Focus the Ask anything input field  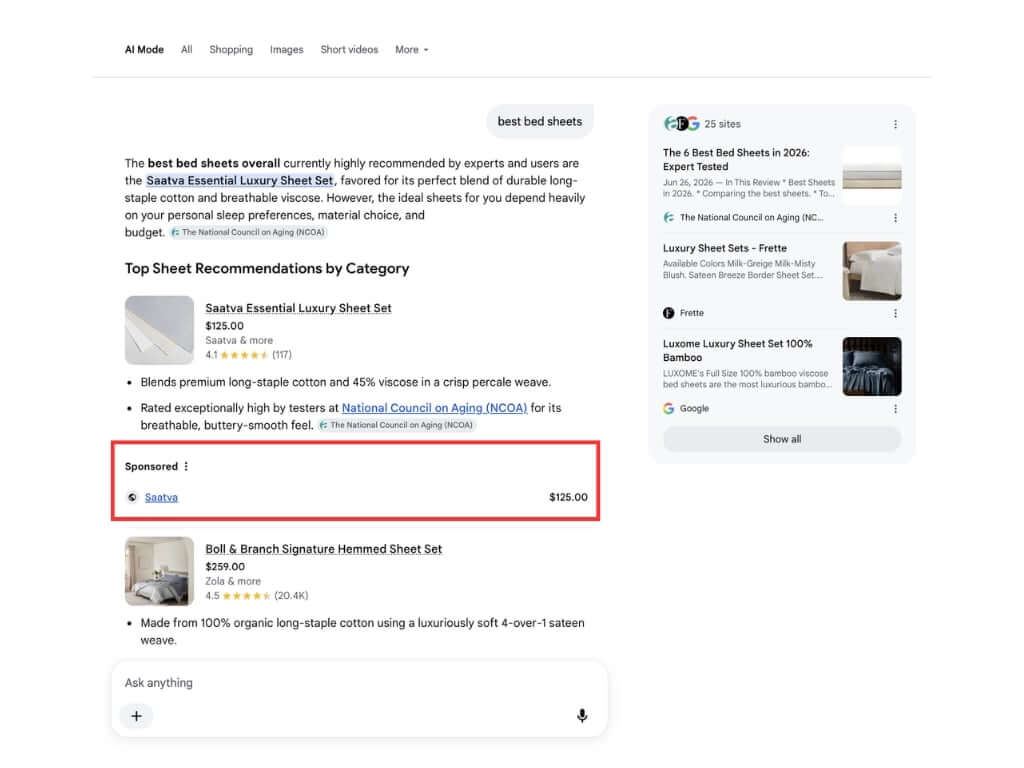[359, 683]
